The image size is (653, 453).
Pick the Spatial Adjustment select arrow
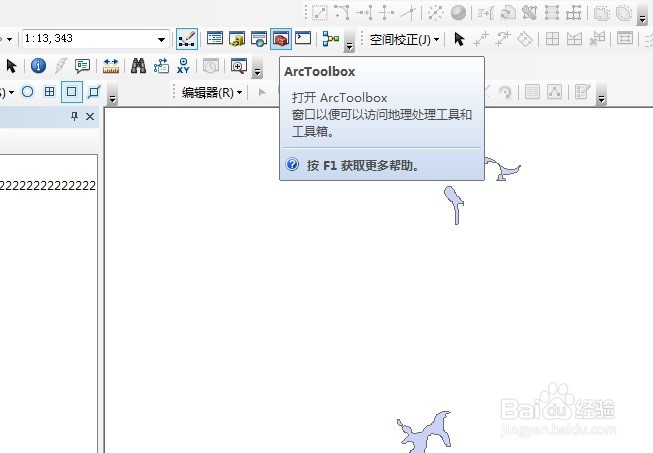point(459,39)
